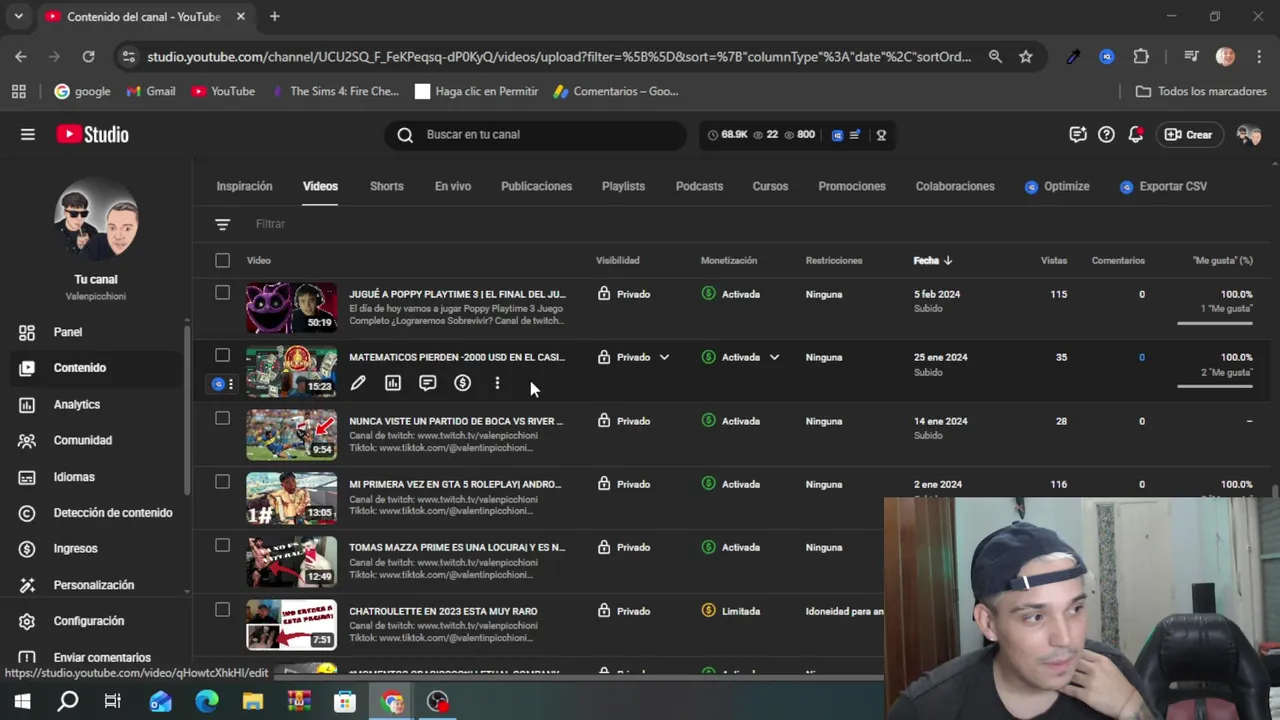Open Personalización in the sidebar
Screen dimensions: 1280x720
point(93,585)
